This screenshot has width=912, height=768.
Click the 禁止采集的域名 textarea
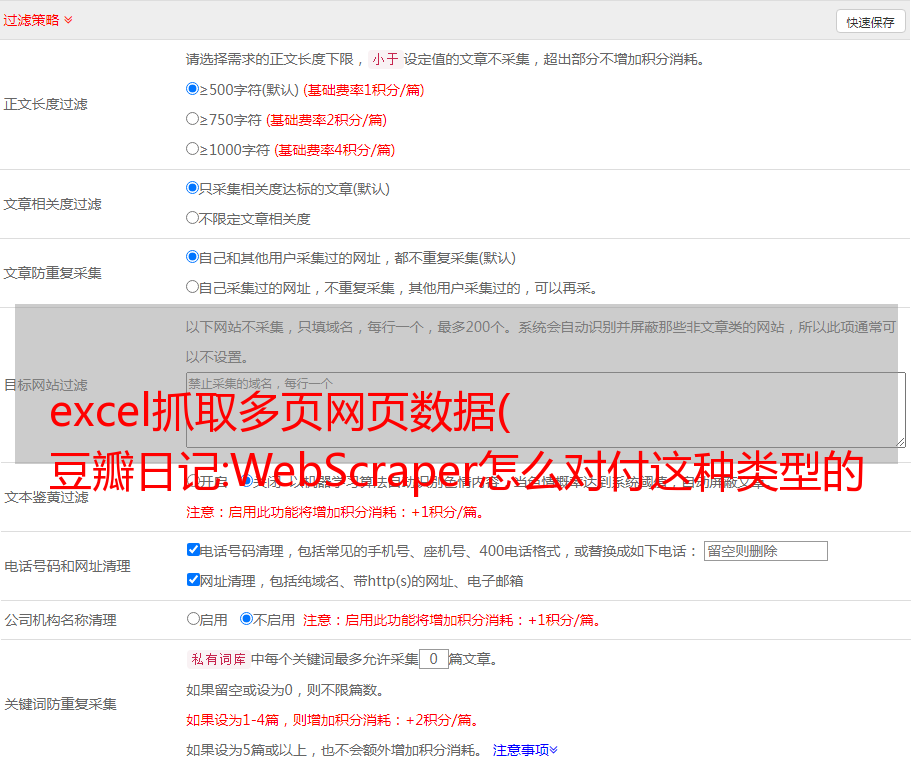click(x=546, y=410)
